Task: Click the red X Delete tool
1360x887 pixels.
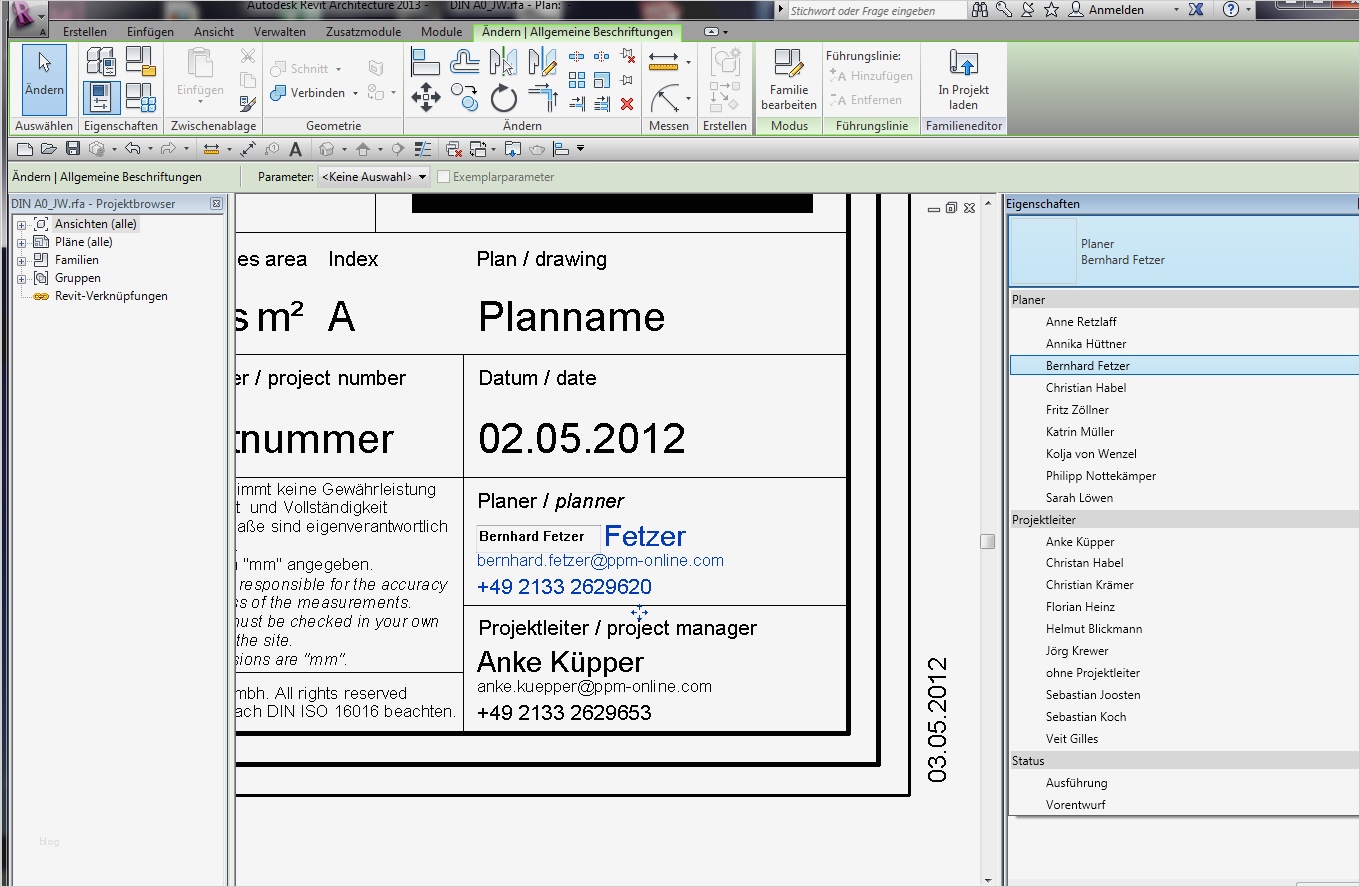Action: click(627, 104)
